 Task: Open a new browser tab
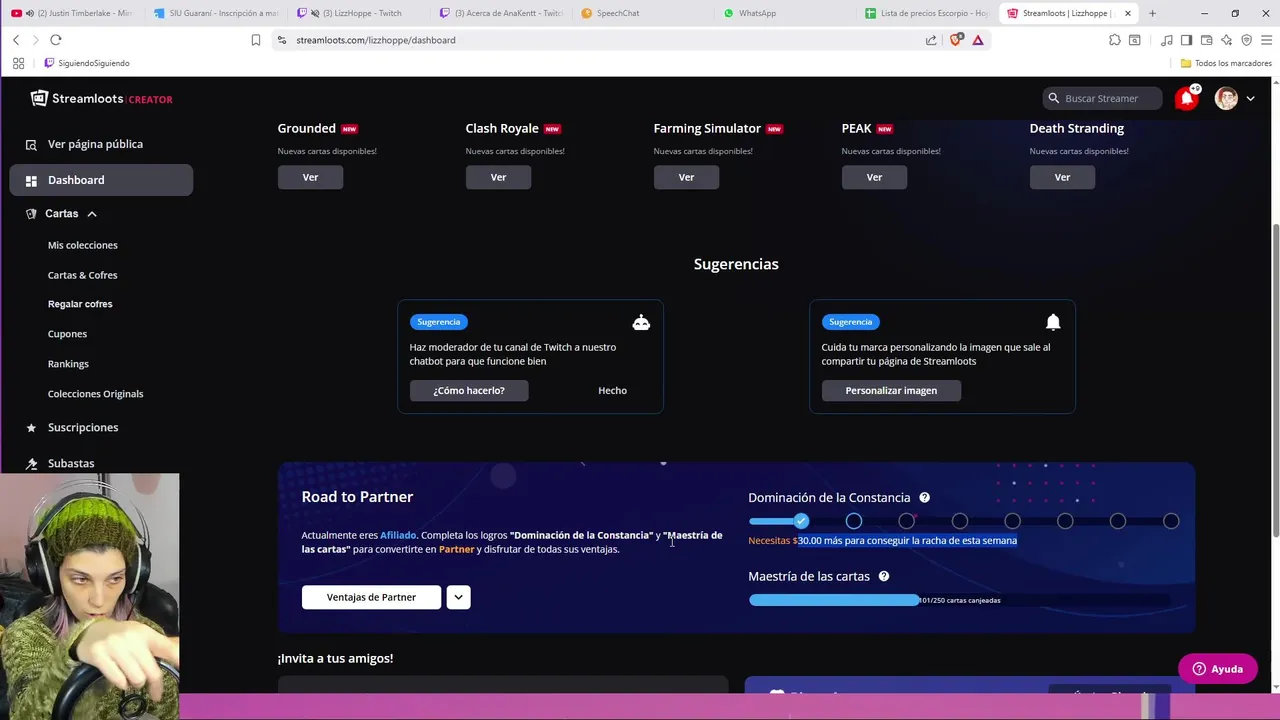(x=1152, y=13)
